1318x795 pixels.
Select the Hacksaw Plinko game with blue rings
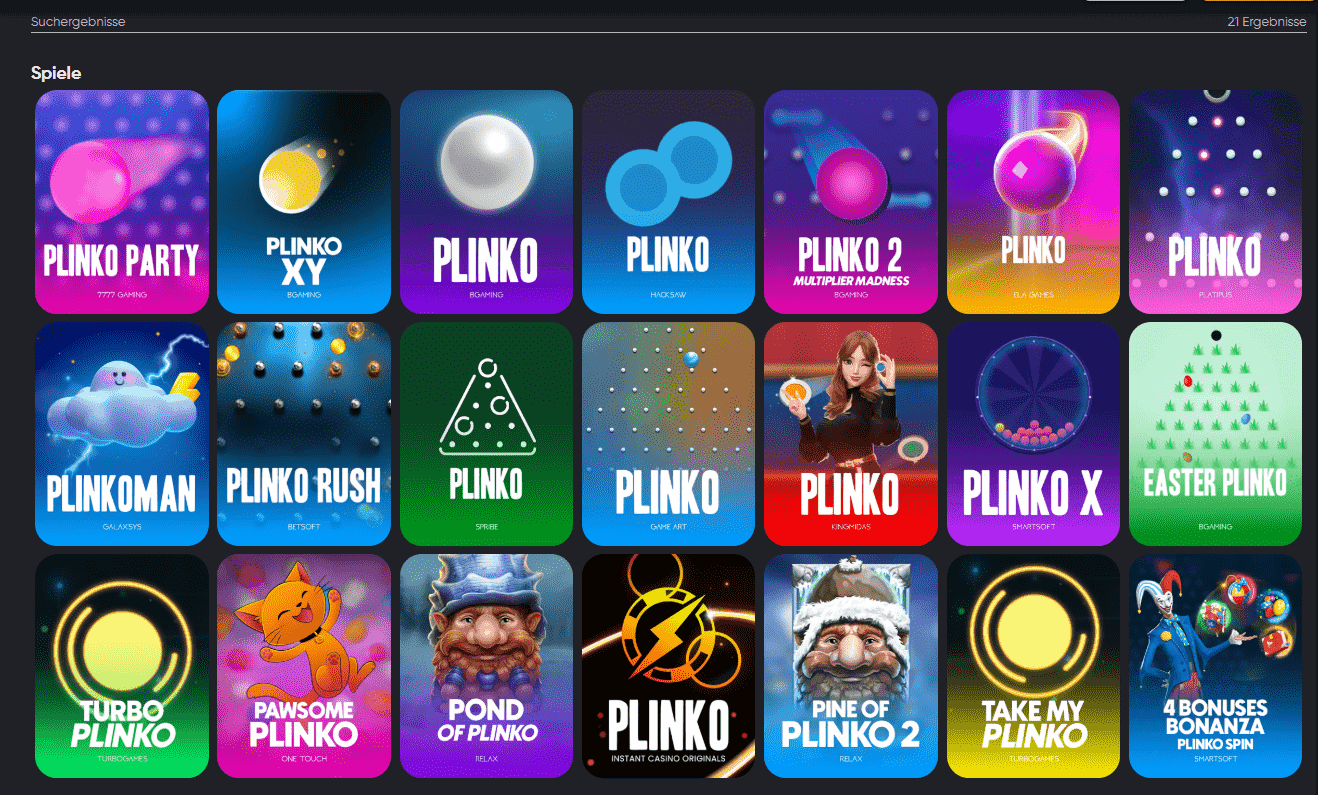pos(668,202)
